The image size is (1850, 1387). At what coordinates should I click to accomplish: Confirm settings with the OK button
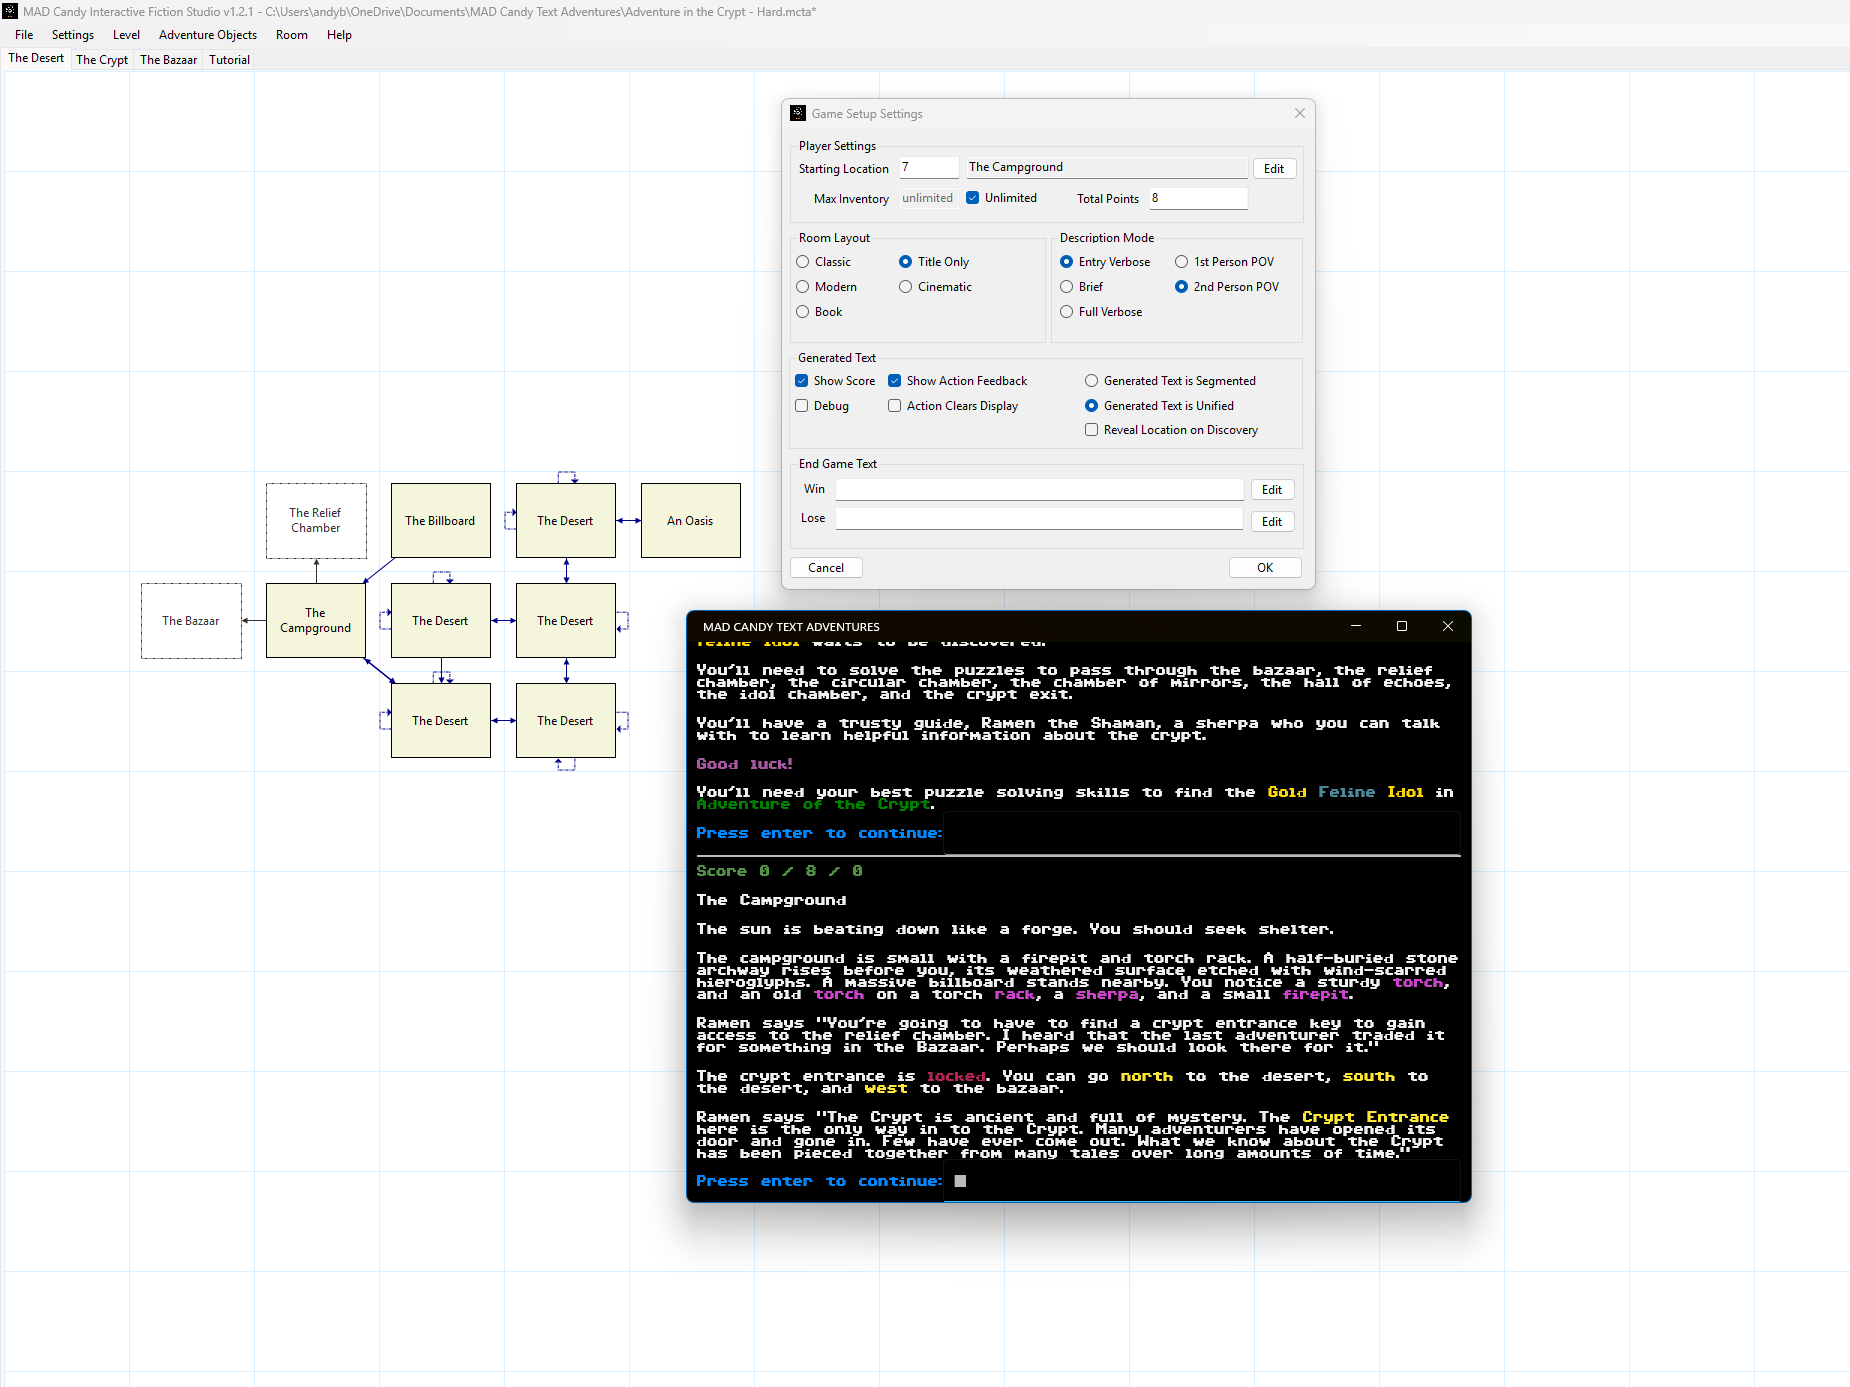pyautogui.click(x=1265, y=568)
